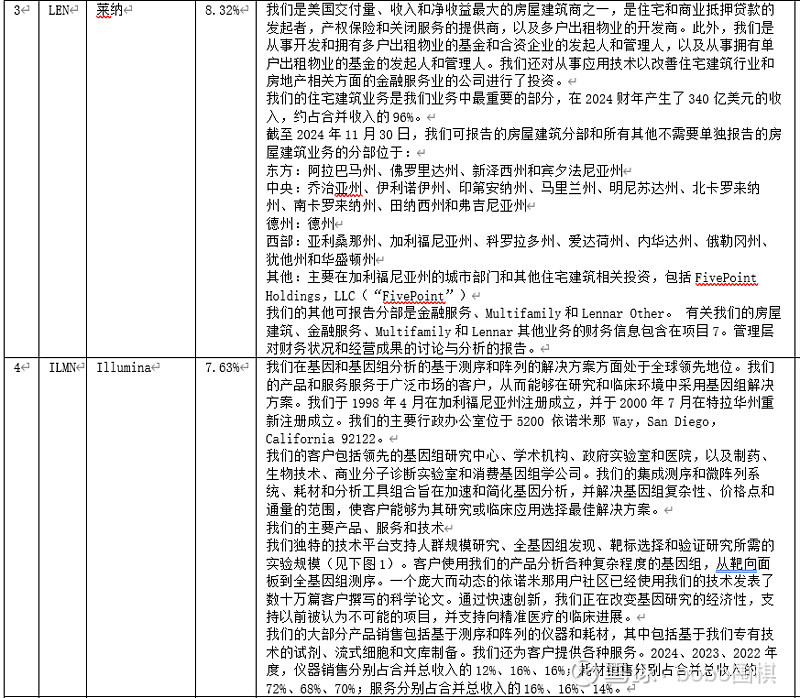800x698 pixels.
Task: Select the ticker cell "ILMN"
Action: [x=63, y=367]
